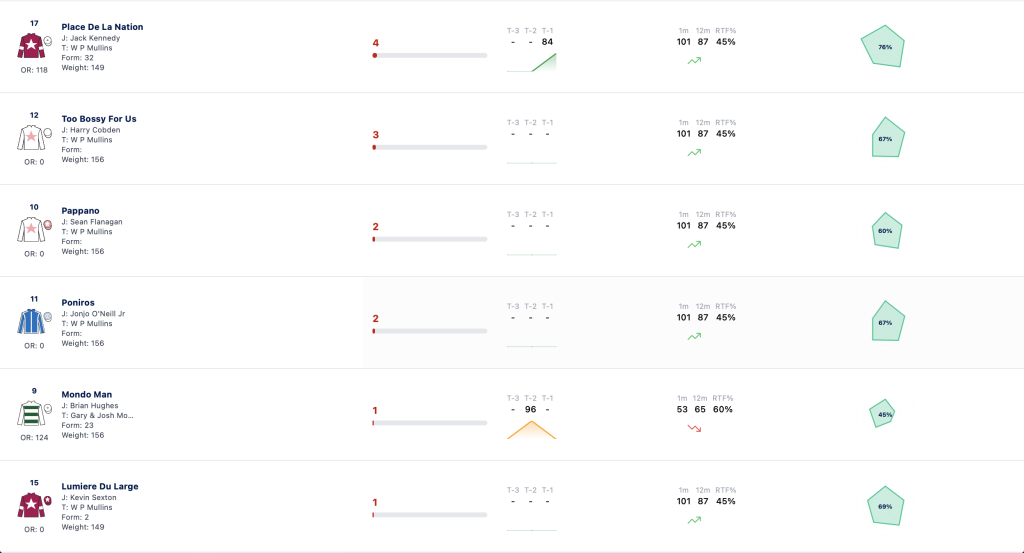The height and width of the screenshot is (553, 1024).
Task: Click the 76% pentagon rating for Place De La Nation
Action: [x=883, y=46]
